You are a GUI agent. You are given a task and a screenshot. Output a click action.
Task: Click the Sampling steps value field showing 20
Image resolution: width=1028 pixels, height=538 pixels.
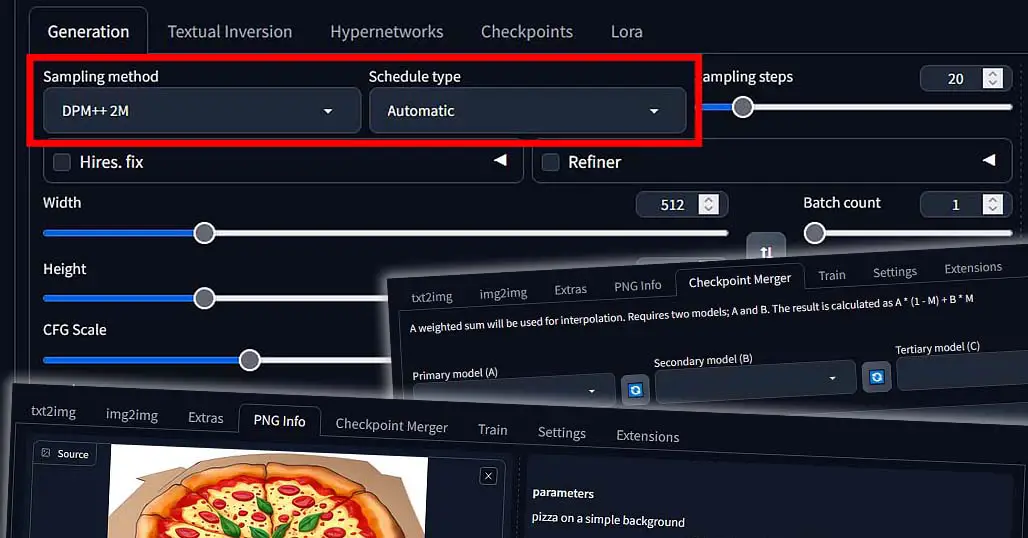[x=955, y=79]
